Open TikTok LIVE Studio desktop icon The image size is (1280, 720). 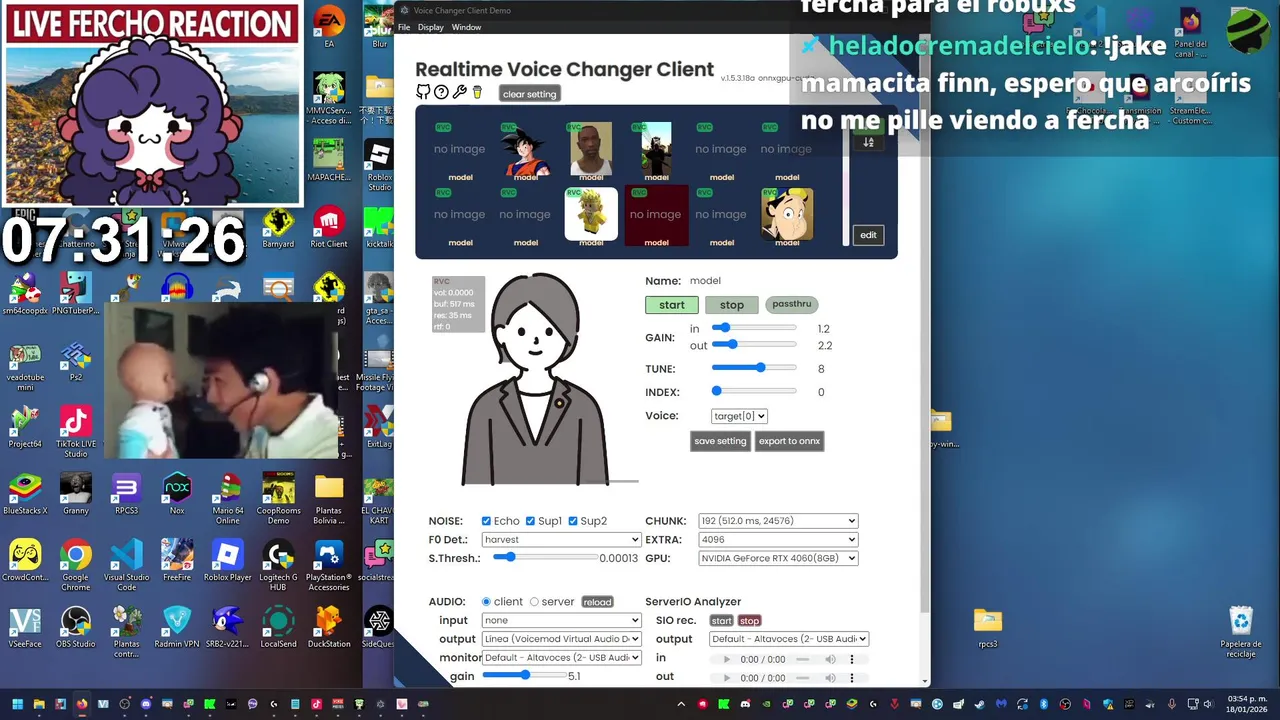76,431
